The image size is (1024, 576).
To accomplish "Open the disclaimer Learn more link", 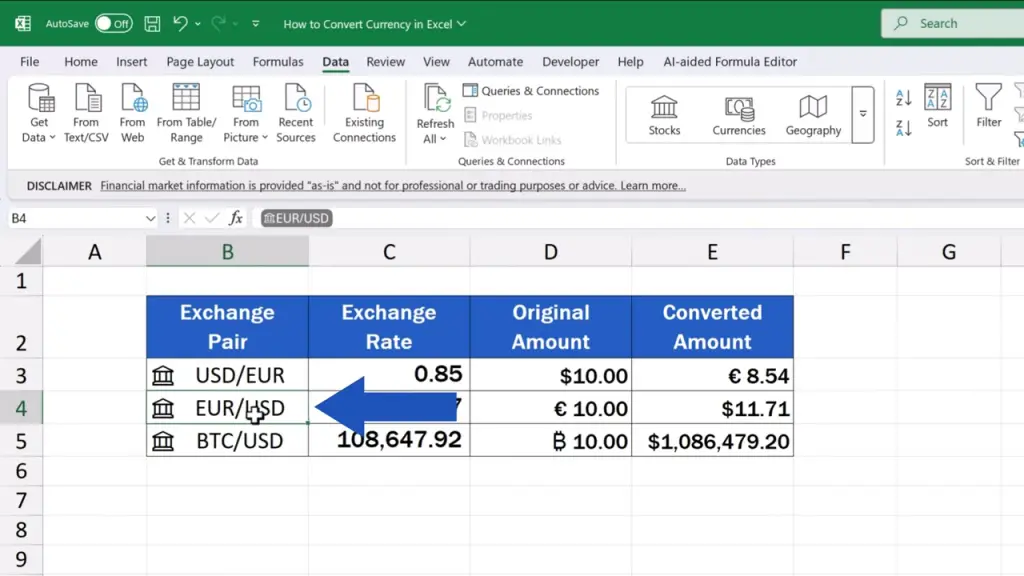I will 653,186.
